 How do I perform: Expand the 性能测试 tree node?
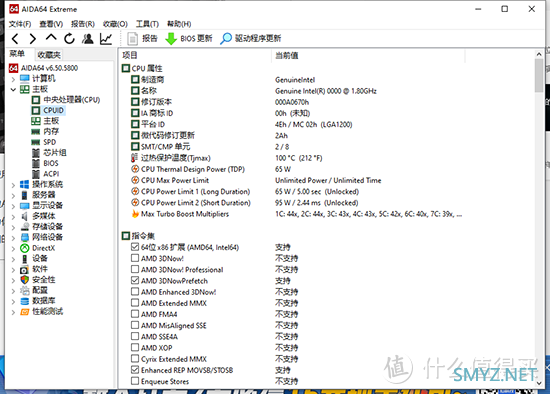pos(13,312)
